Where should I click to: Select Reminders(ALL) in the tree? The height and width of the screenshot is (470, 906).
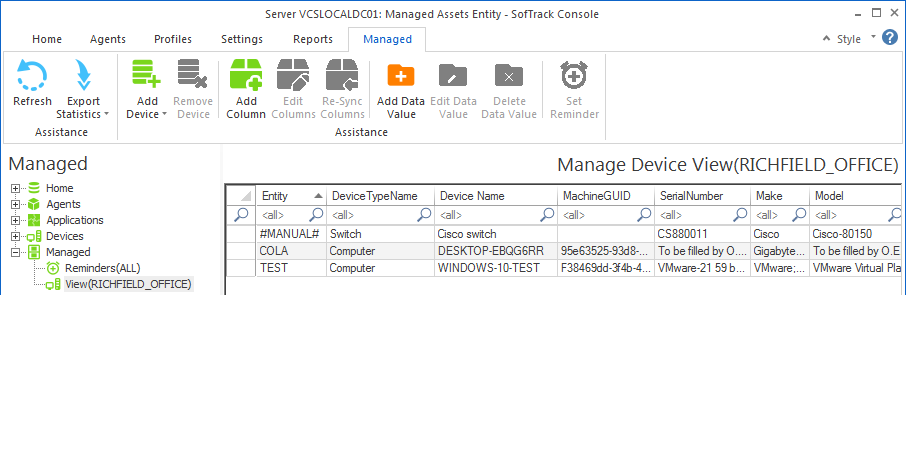point(100,268)
